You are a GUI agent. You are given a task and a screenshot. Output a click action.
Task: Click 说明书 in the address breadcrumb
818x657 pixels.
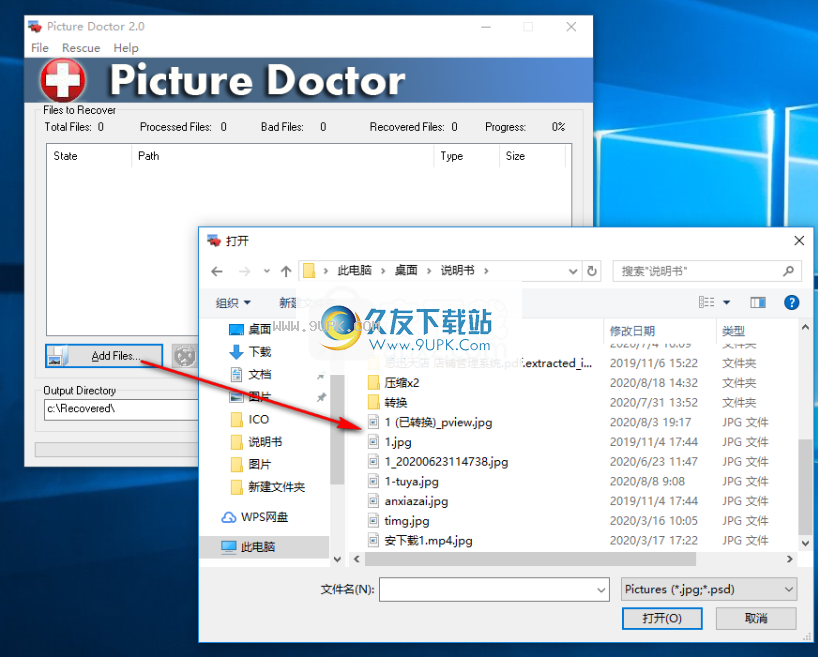[x=458, y=270]
